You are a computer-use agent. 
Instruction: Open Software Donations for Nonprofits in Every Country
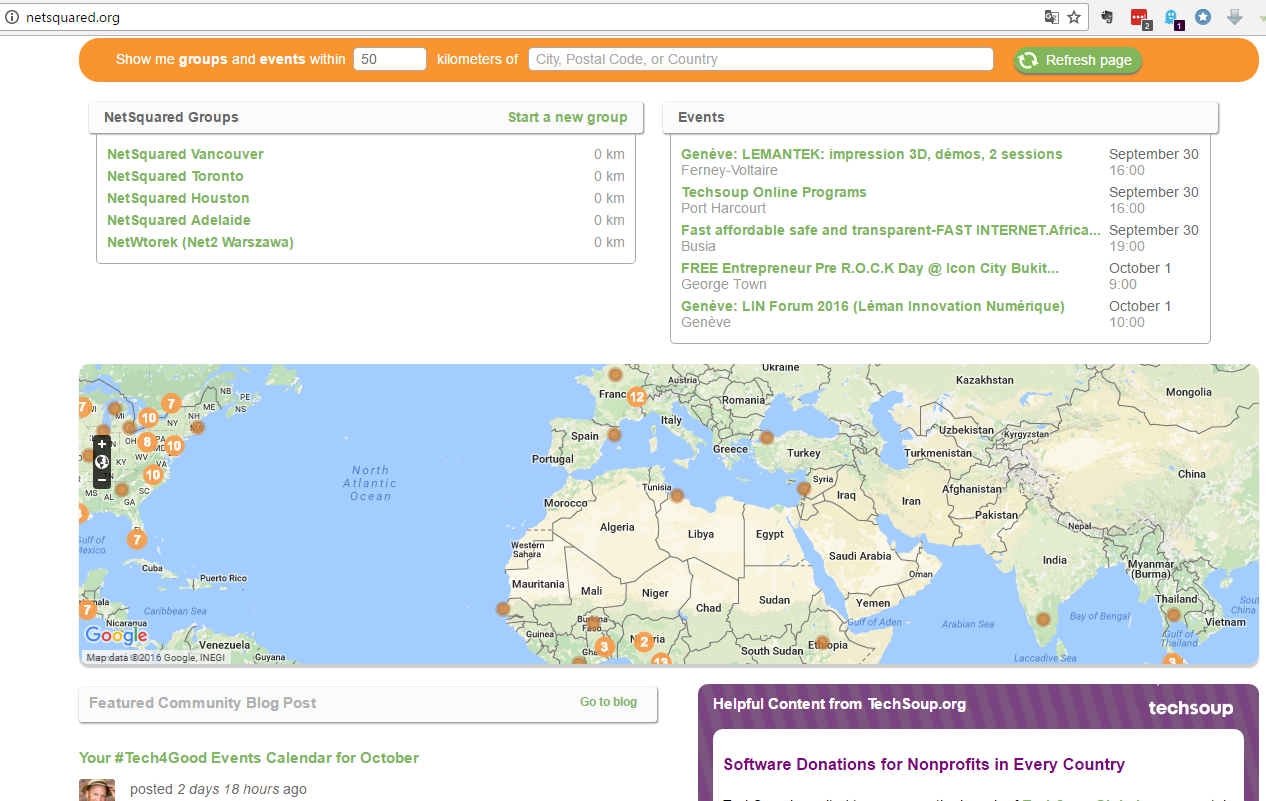pos(924,764)
